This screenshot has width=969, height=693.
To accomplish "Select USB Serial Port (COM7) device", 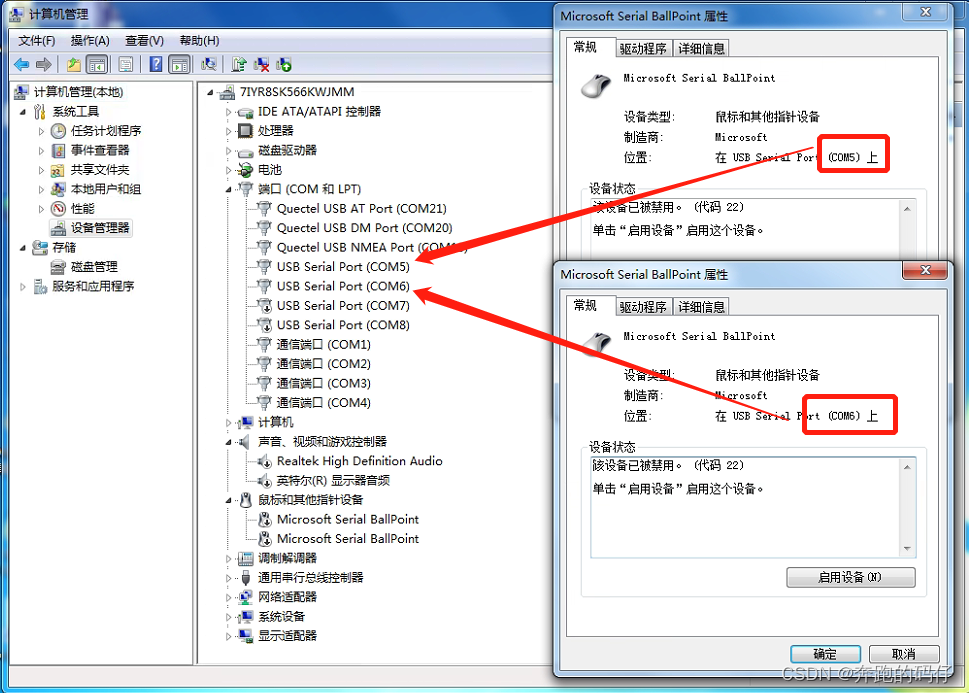I will click(x=343, y=305).
